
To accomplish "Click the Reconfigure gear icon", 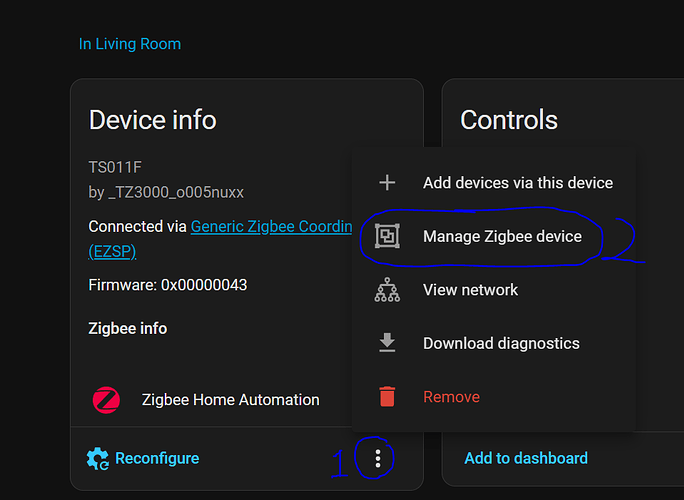I will [x=98, y=459].
